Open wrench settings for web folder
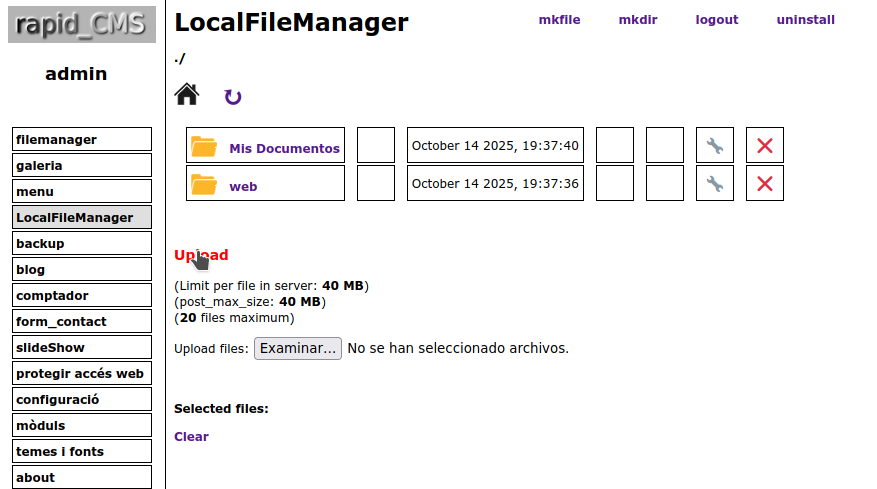The image size is (877, 489). click(x=714, y=184)
